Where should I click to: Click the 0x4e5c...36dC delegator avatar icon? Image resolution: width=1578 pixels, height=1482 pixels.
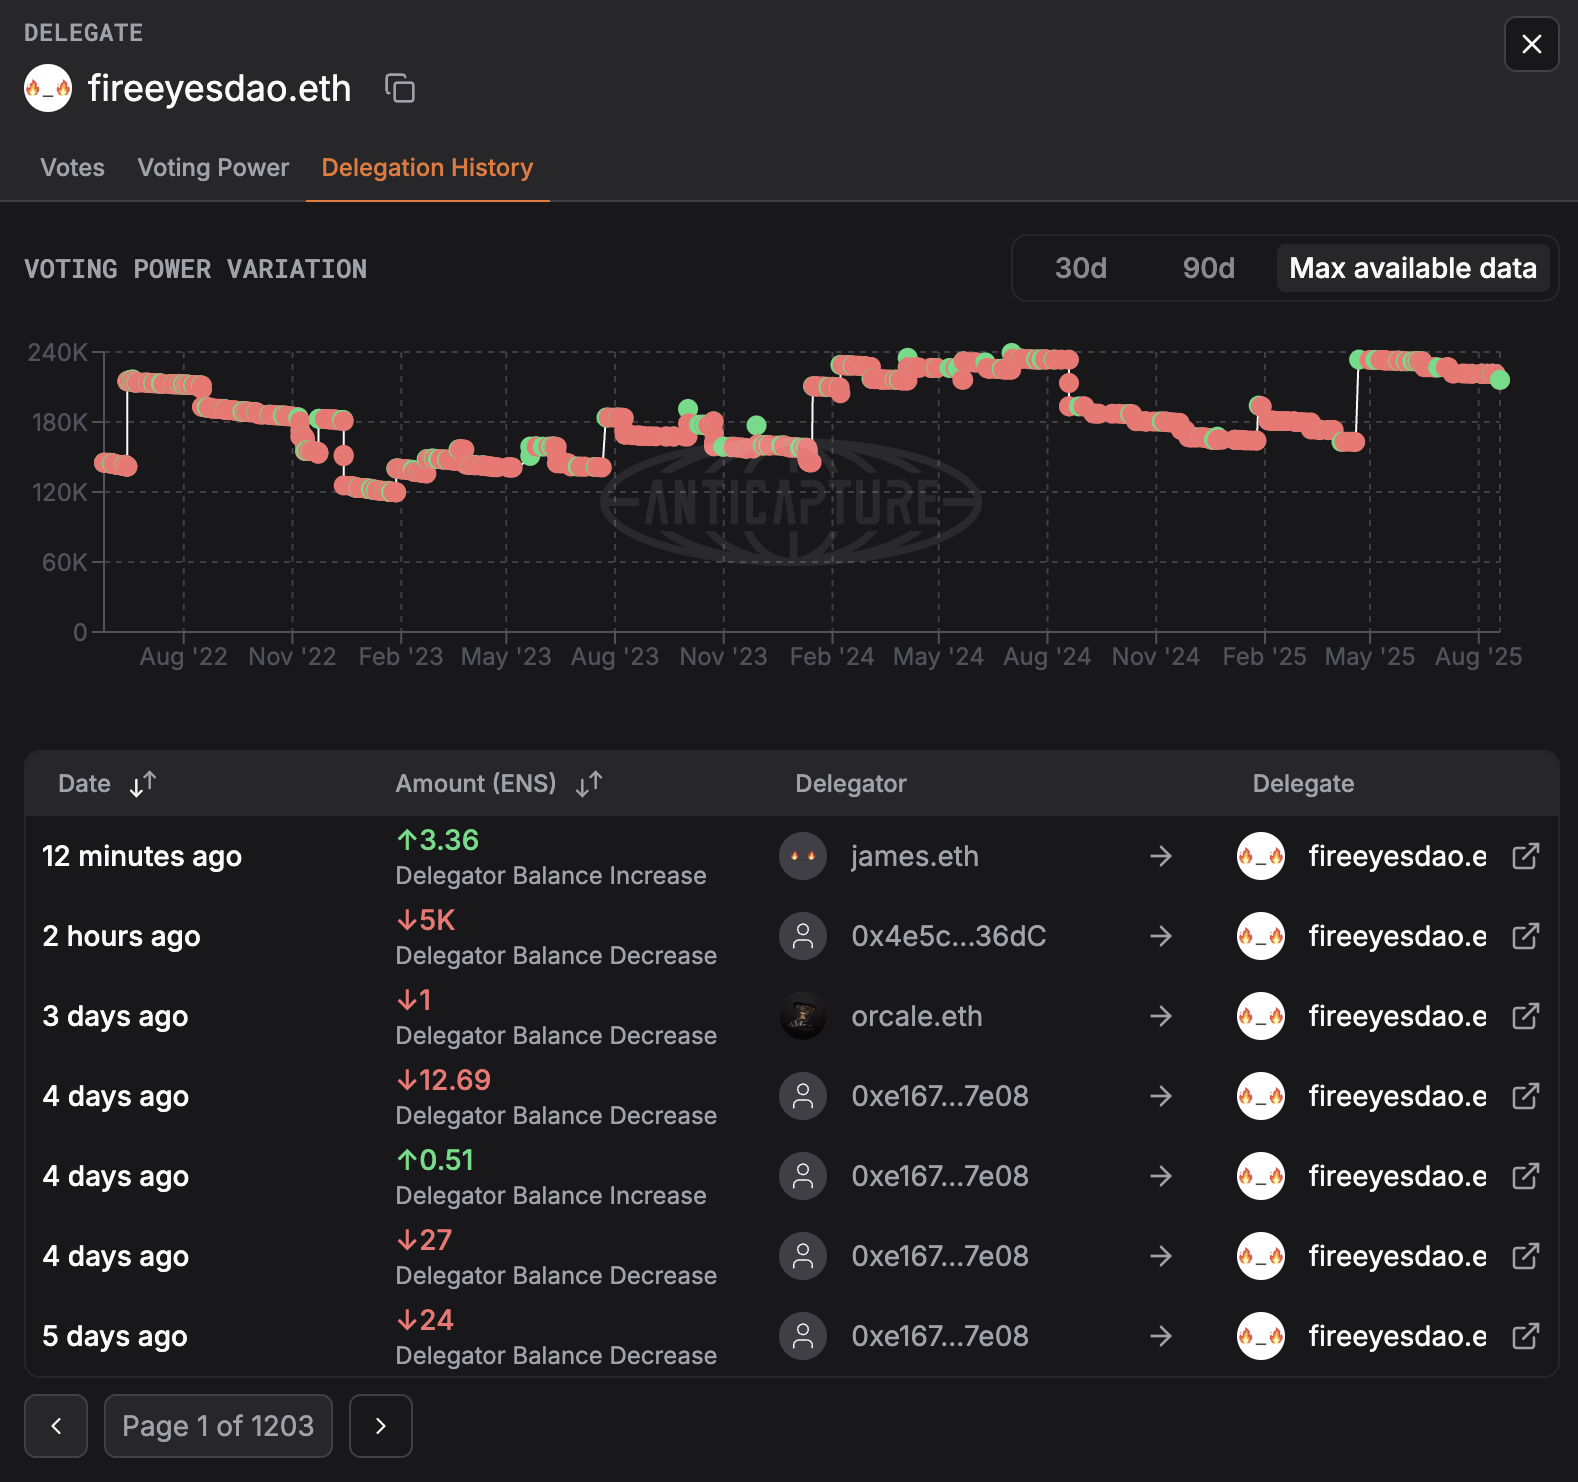pos(802,936)
